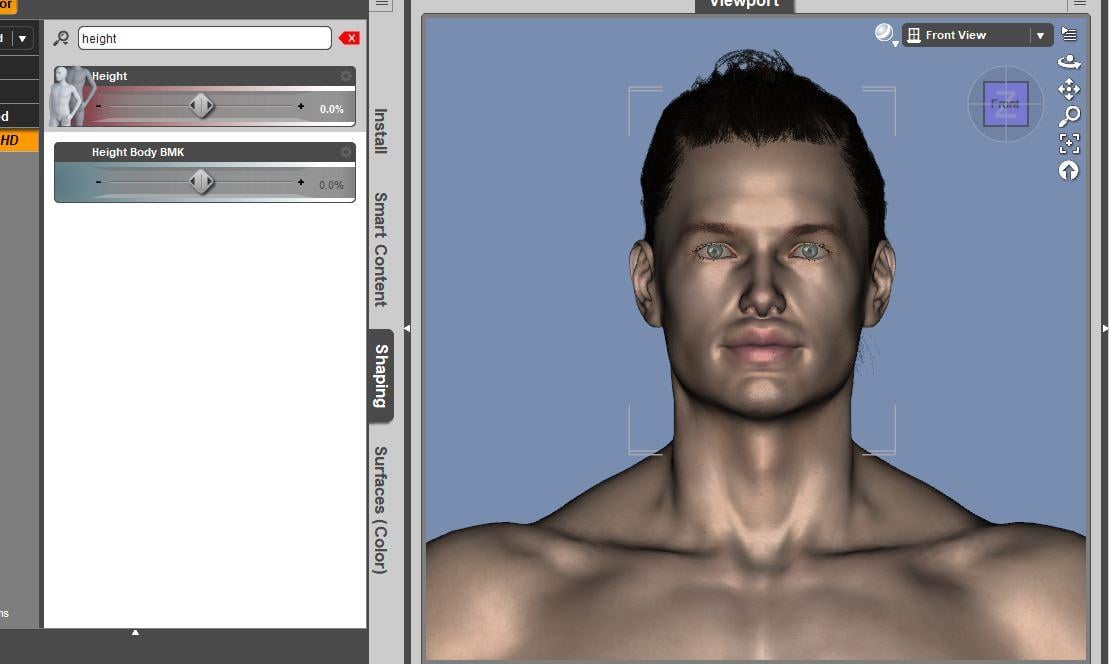Select the orange HD list item
The width and height of the screenshot is (1109, 664).
[x=19, y=140]
